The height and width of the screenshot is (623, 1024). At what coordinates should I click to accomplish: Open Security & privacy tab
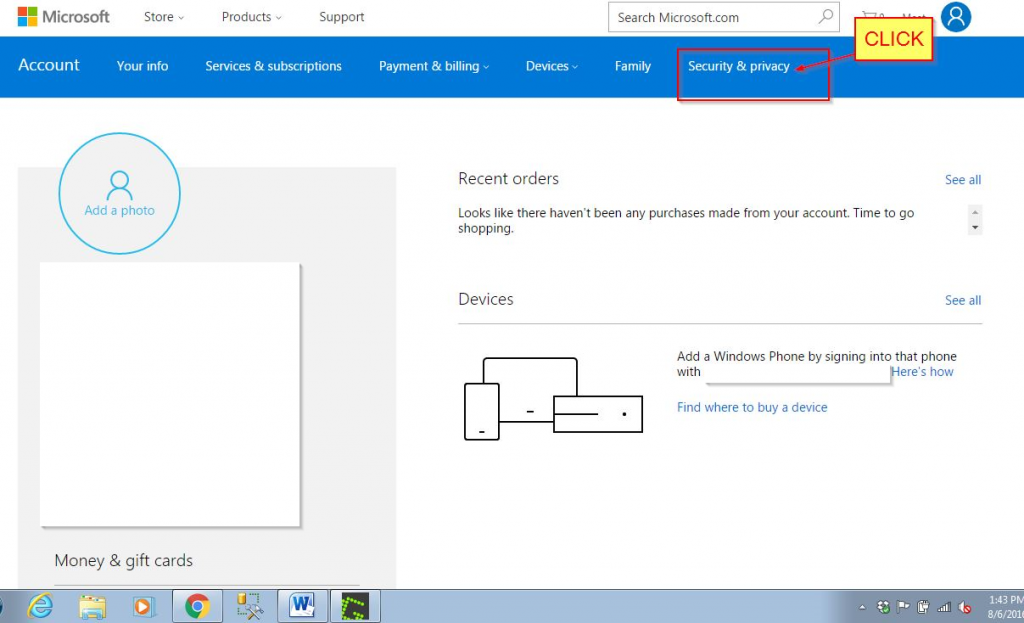(739, 66)
